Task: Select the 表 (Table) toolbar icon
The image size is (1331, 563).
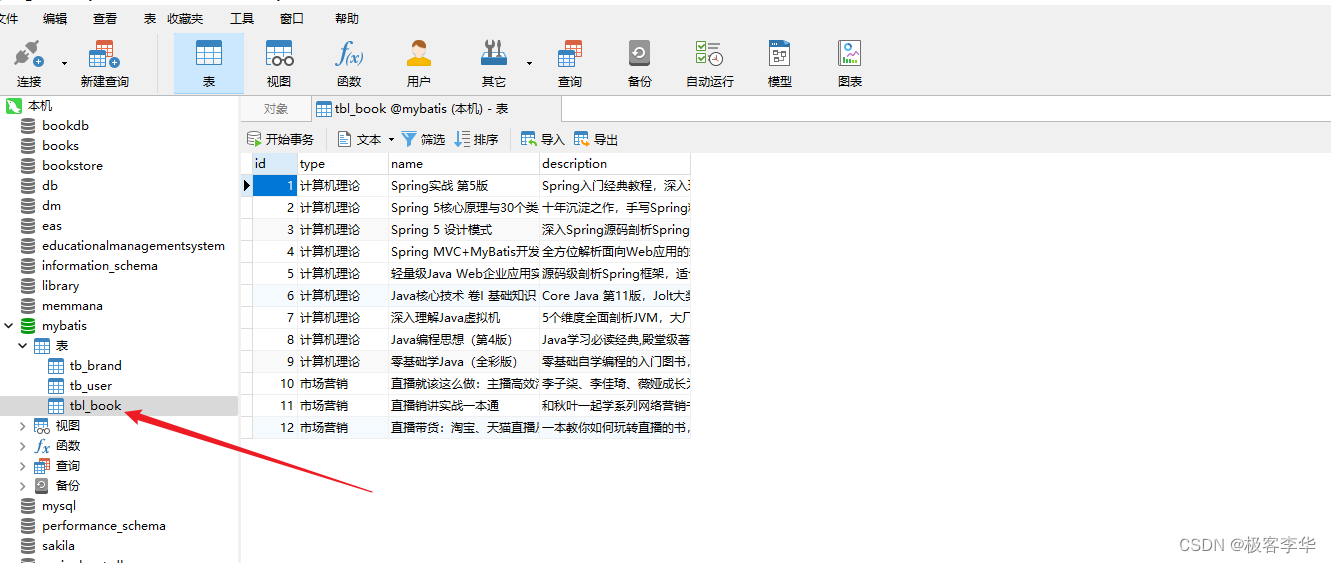Action: (209, 64)
